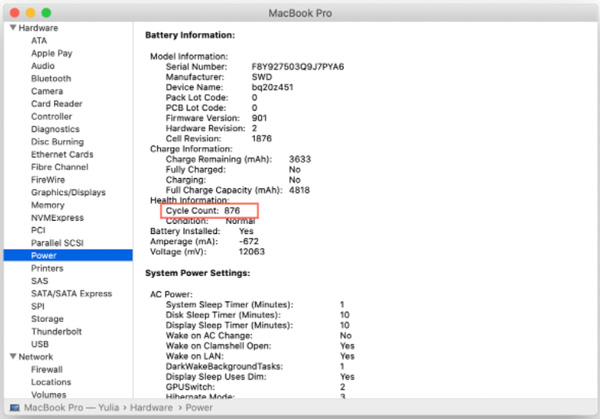The image size is (600, 419).
Task: Open Diagnostics in the sidebar
Action: [55, 129]
